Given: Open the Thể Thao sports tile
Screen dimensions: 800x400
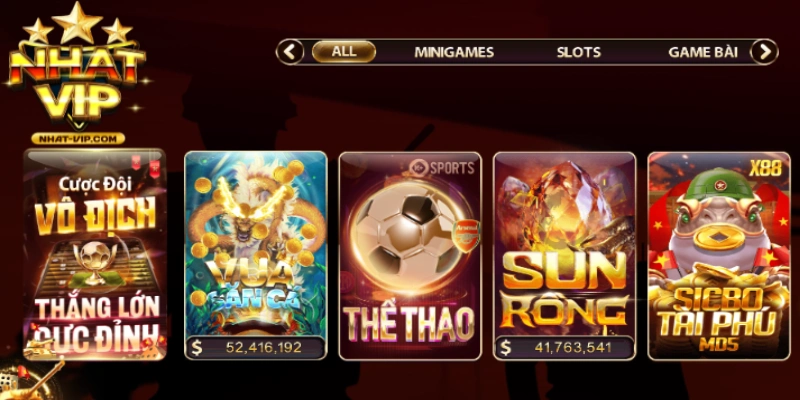Looking at the screenshot, I should coord(410,256).
